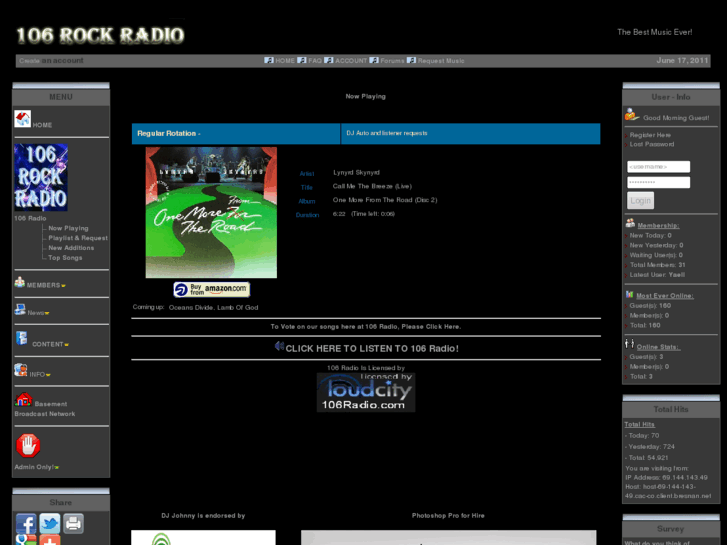Click the music note icon beside Forums
The width and height of the screenshot is (727, 545).
374,60
